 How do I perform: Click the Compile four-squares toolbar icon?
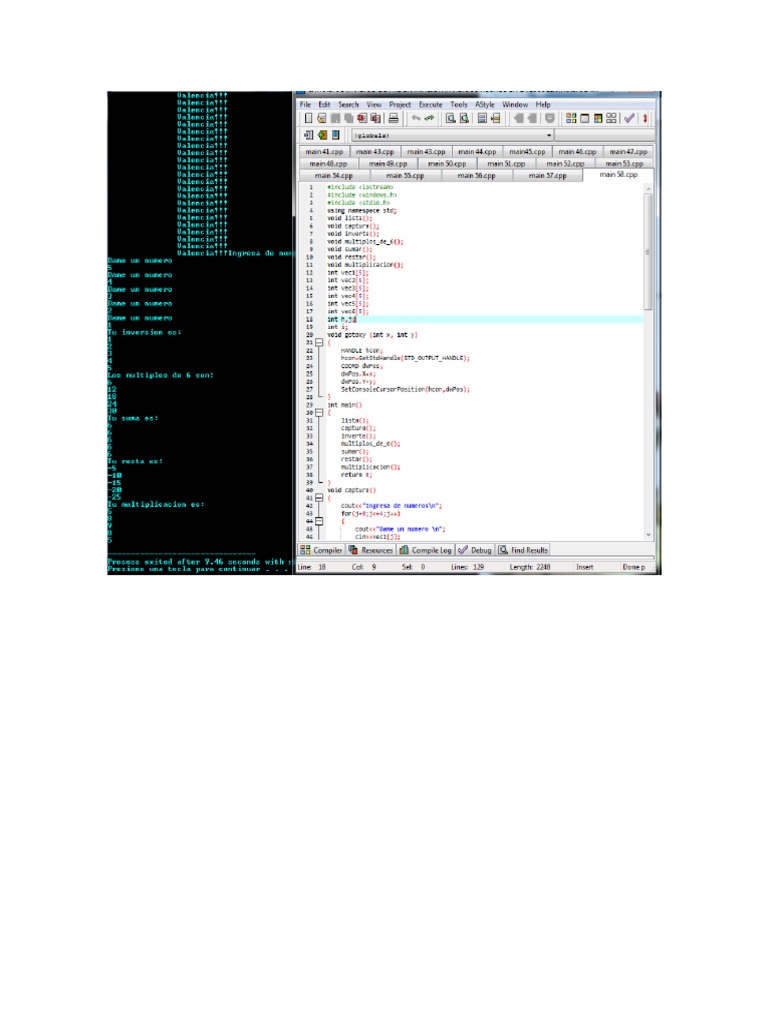click(x=570, y=118)
